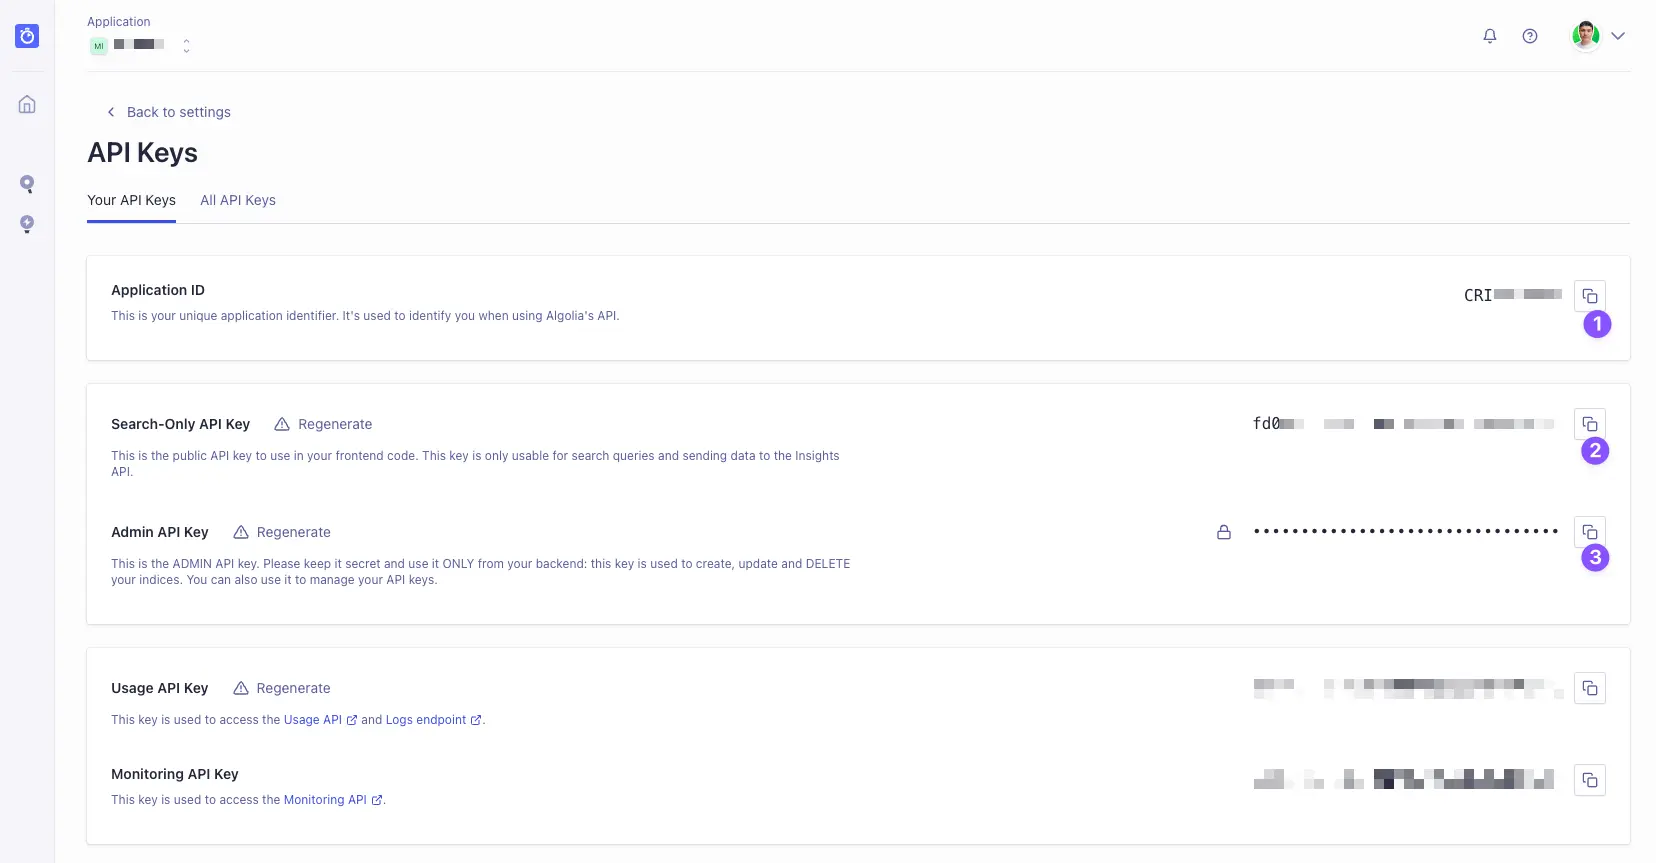
Task: Open the Monitoring API documentation link
Action: (x=324, y=800)
